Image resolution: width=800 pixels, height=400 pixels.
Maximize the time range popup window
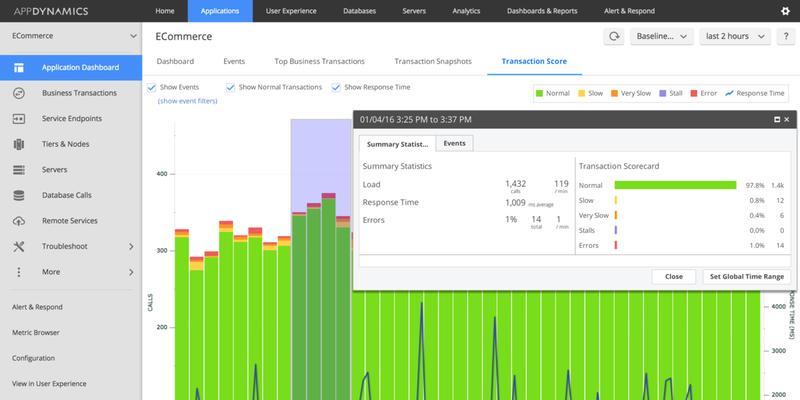pos(777,119)
